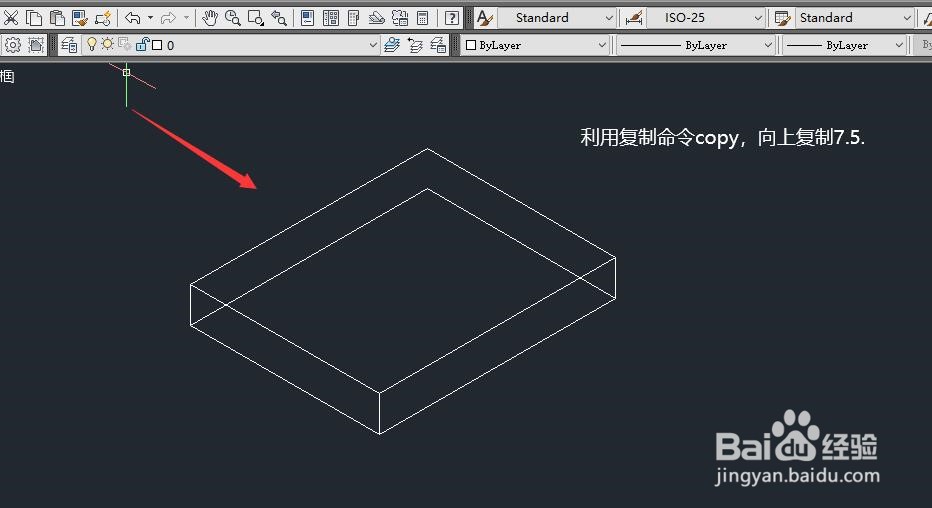Select the Zoom Window tool
Viewport: 932px width, 508px height.
(x=256, y=18)
